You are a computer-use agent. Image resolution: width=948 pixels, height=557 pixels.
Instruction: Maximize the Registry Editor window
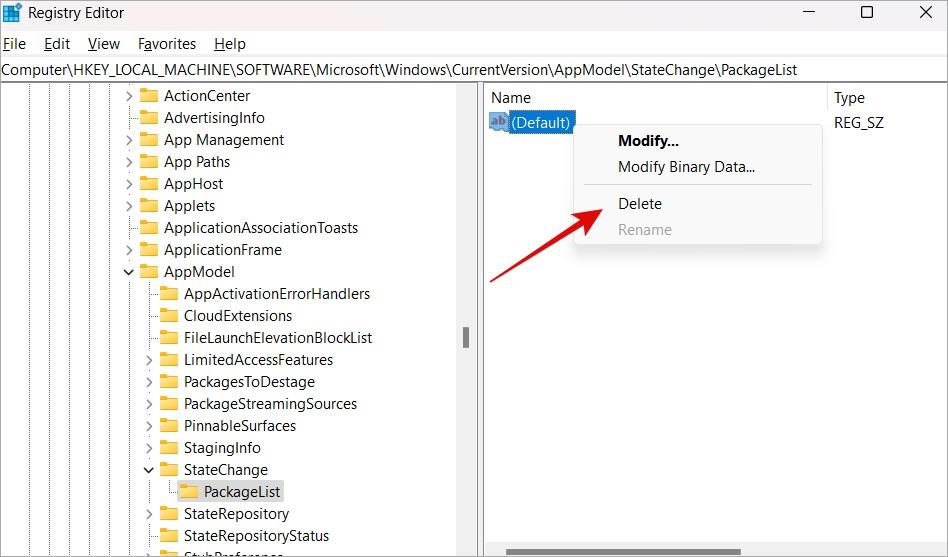[x=867, y=12]
